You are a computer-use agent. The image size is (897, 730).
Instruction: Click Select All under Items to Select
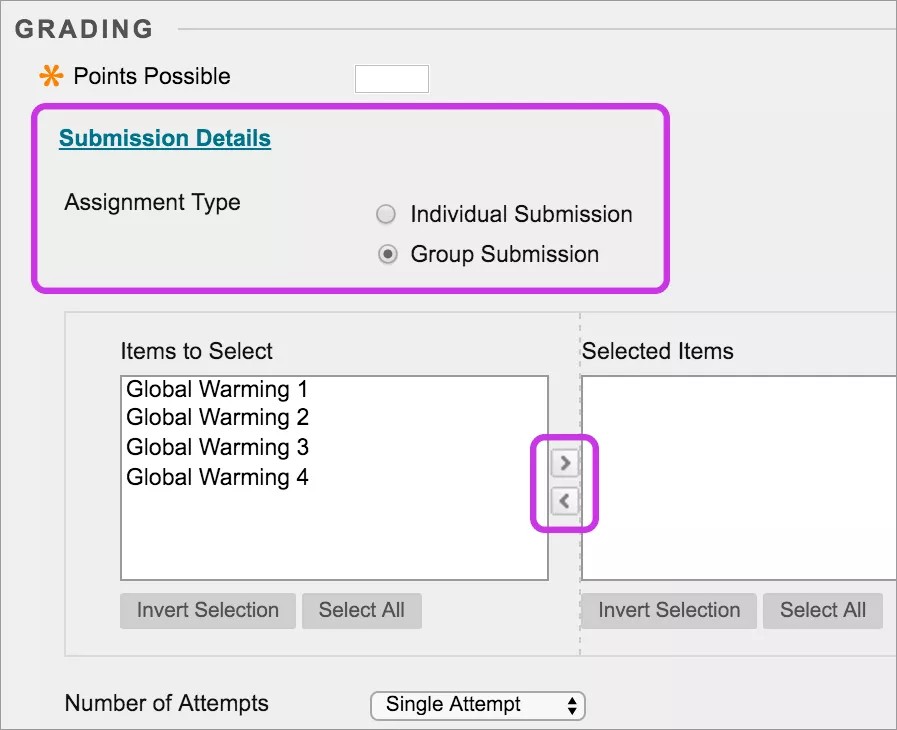pos(361,610)
